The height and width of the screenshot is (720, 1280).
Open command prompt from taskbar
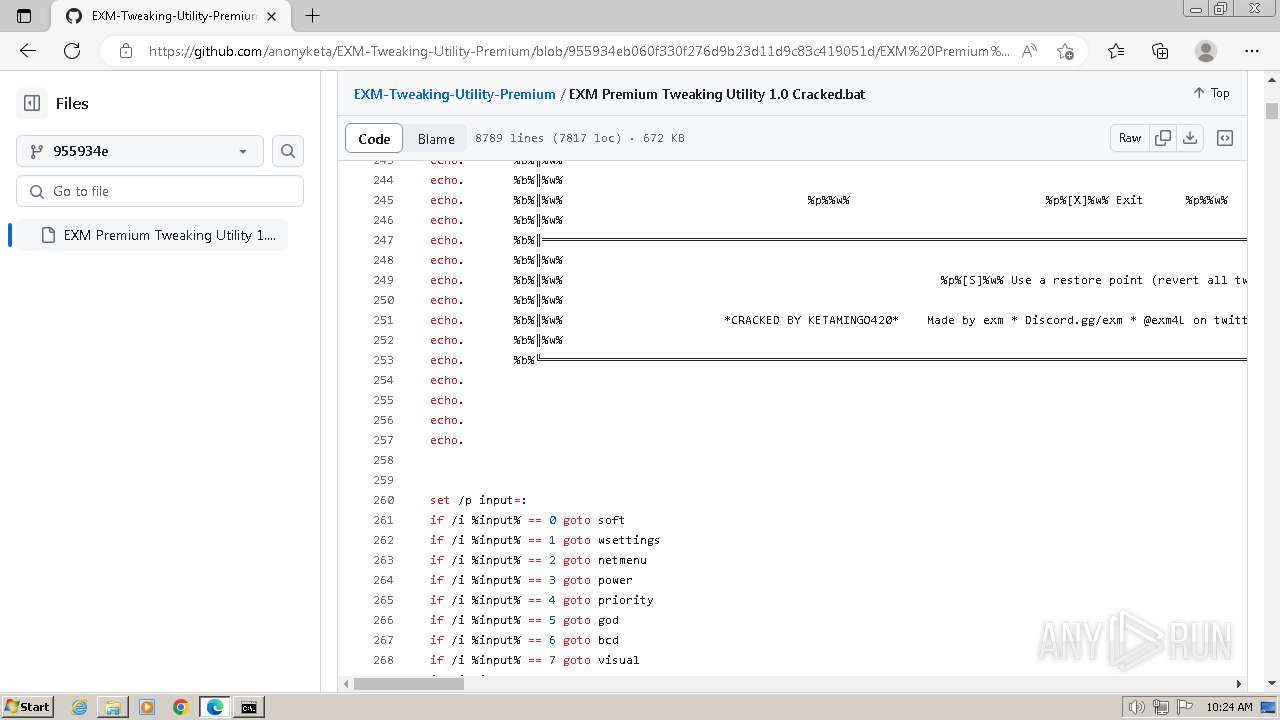pos(248,707)
